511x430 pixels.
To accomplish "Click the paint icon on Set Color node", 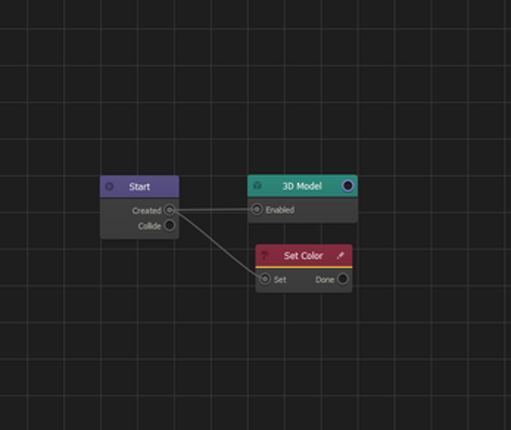I will point(265,256).
